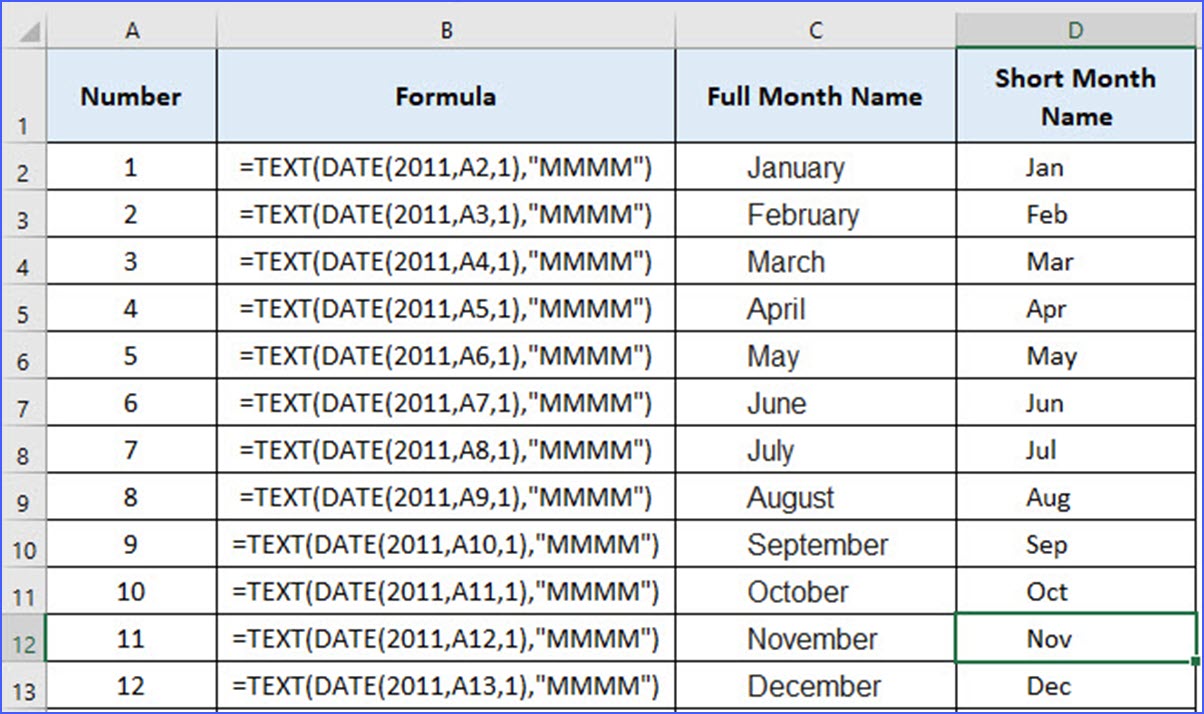Click the cell containing Aug
Viewport: 1204px width, 714px height.
click(x=1075, y=498)
